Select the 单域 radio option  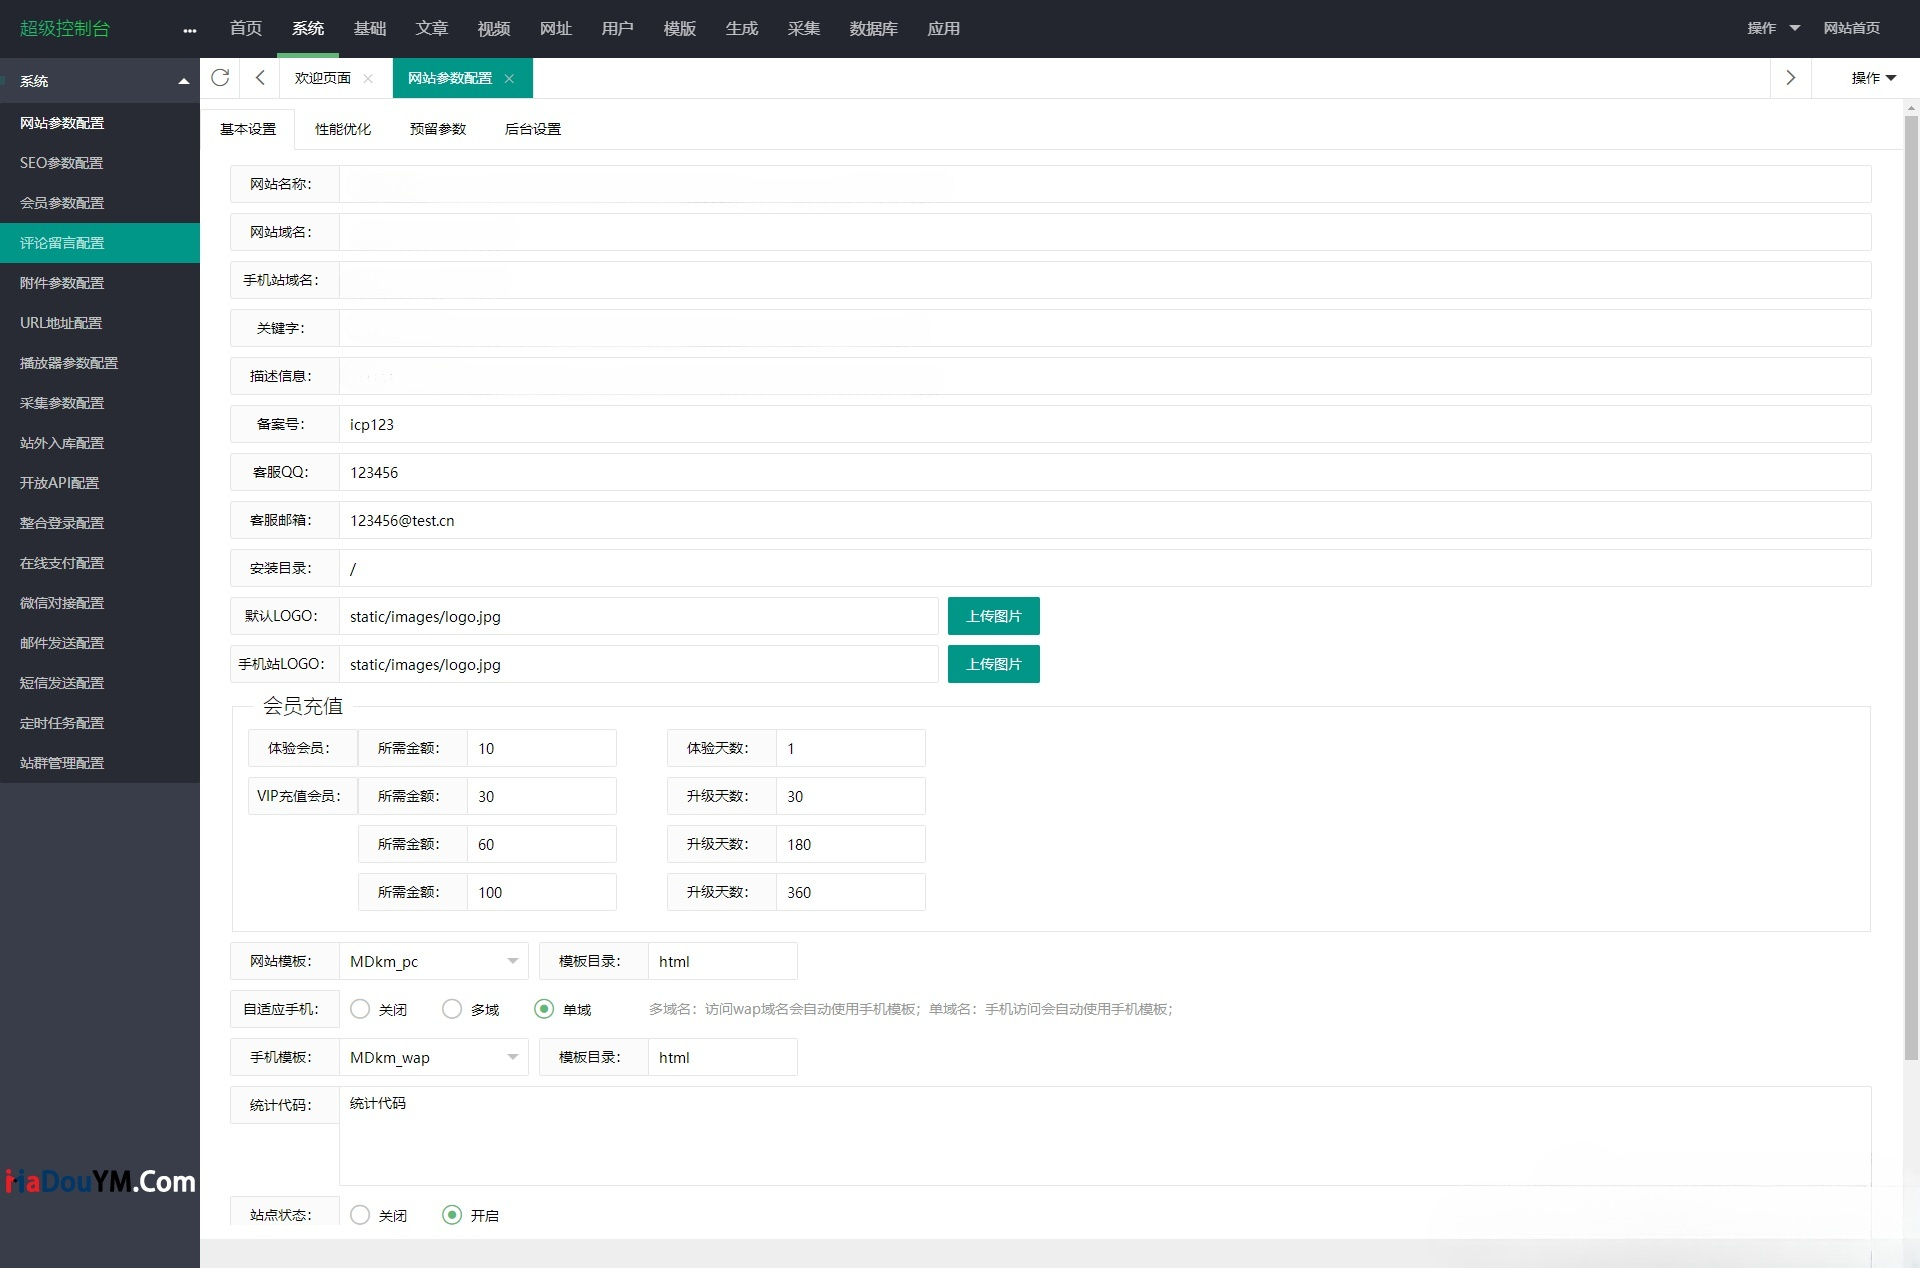point(544,1009)
